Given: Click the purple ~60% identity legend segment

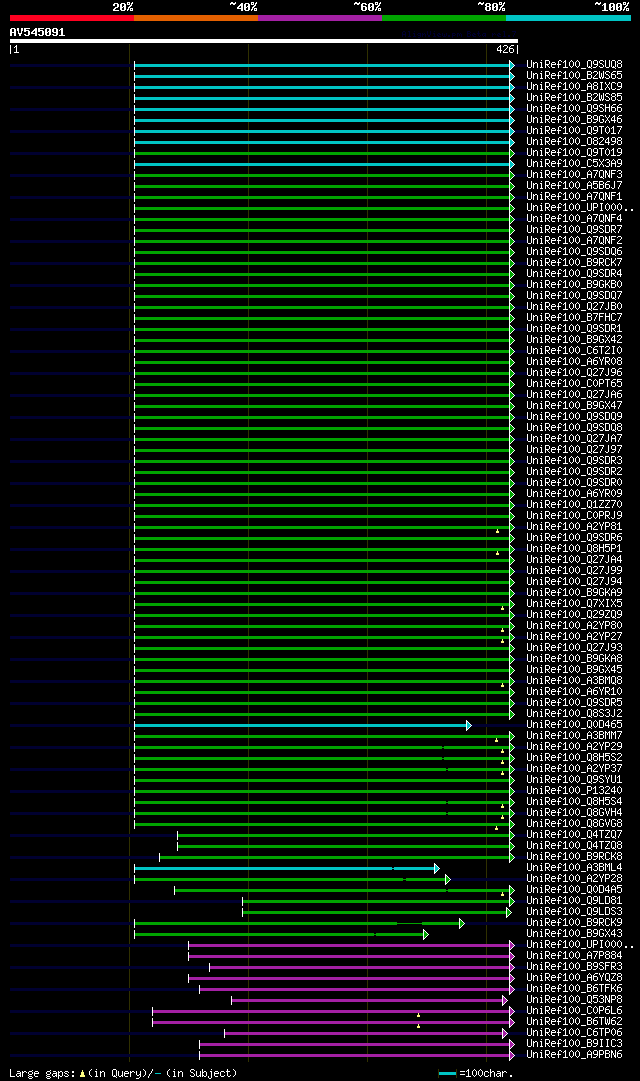Looking at the screenshot, I should (x=320, y=18).
